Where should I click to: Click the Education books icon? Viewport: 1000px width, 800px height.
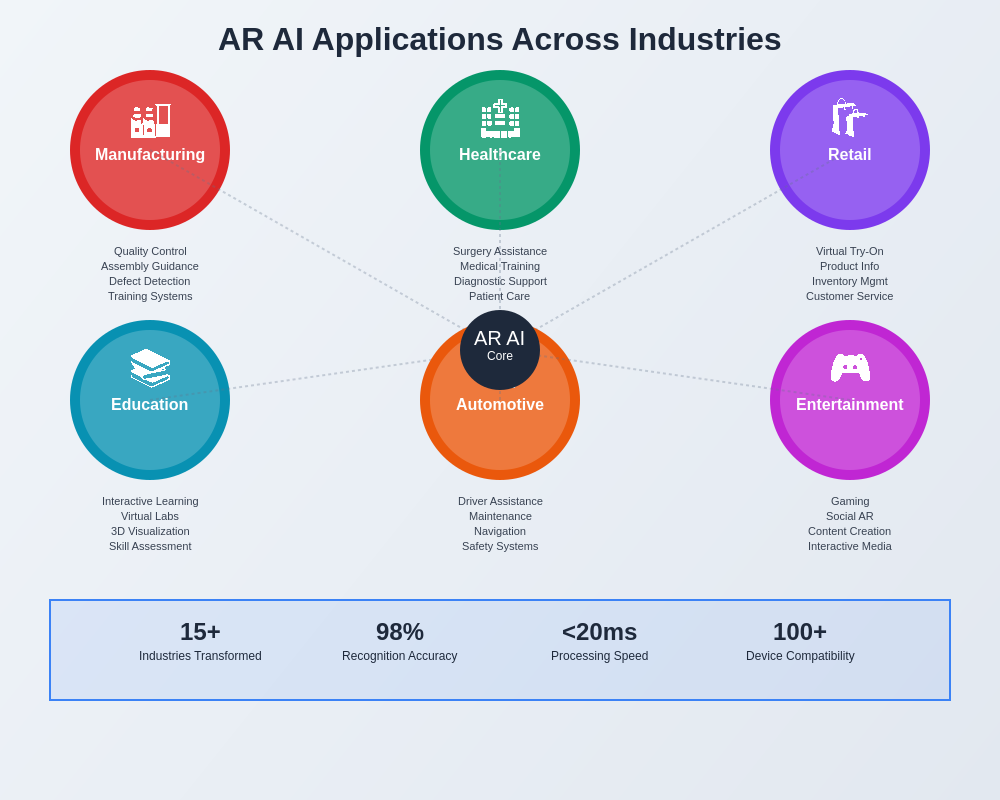(x=150, y=369)
